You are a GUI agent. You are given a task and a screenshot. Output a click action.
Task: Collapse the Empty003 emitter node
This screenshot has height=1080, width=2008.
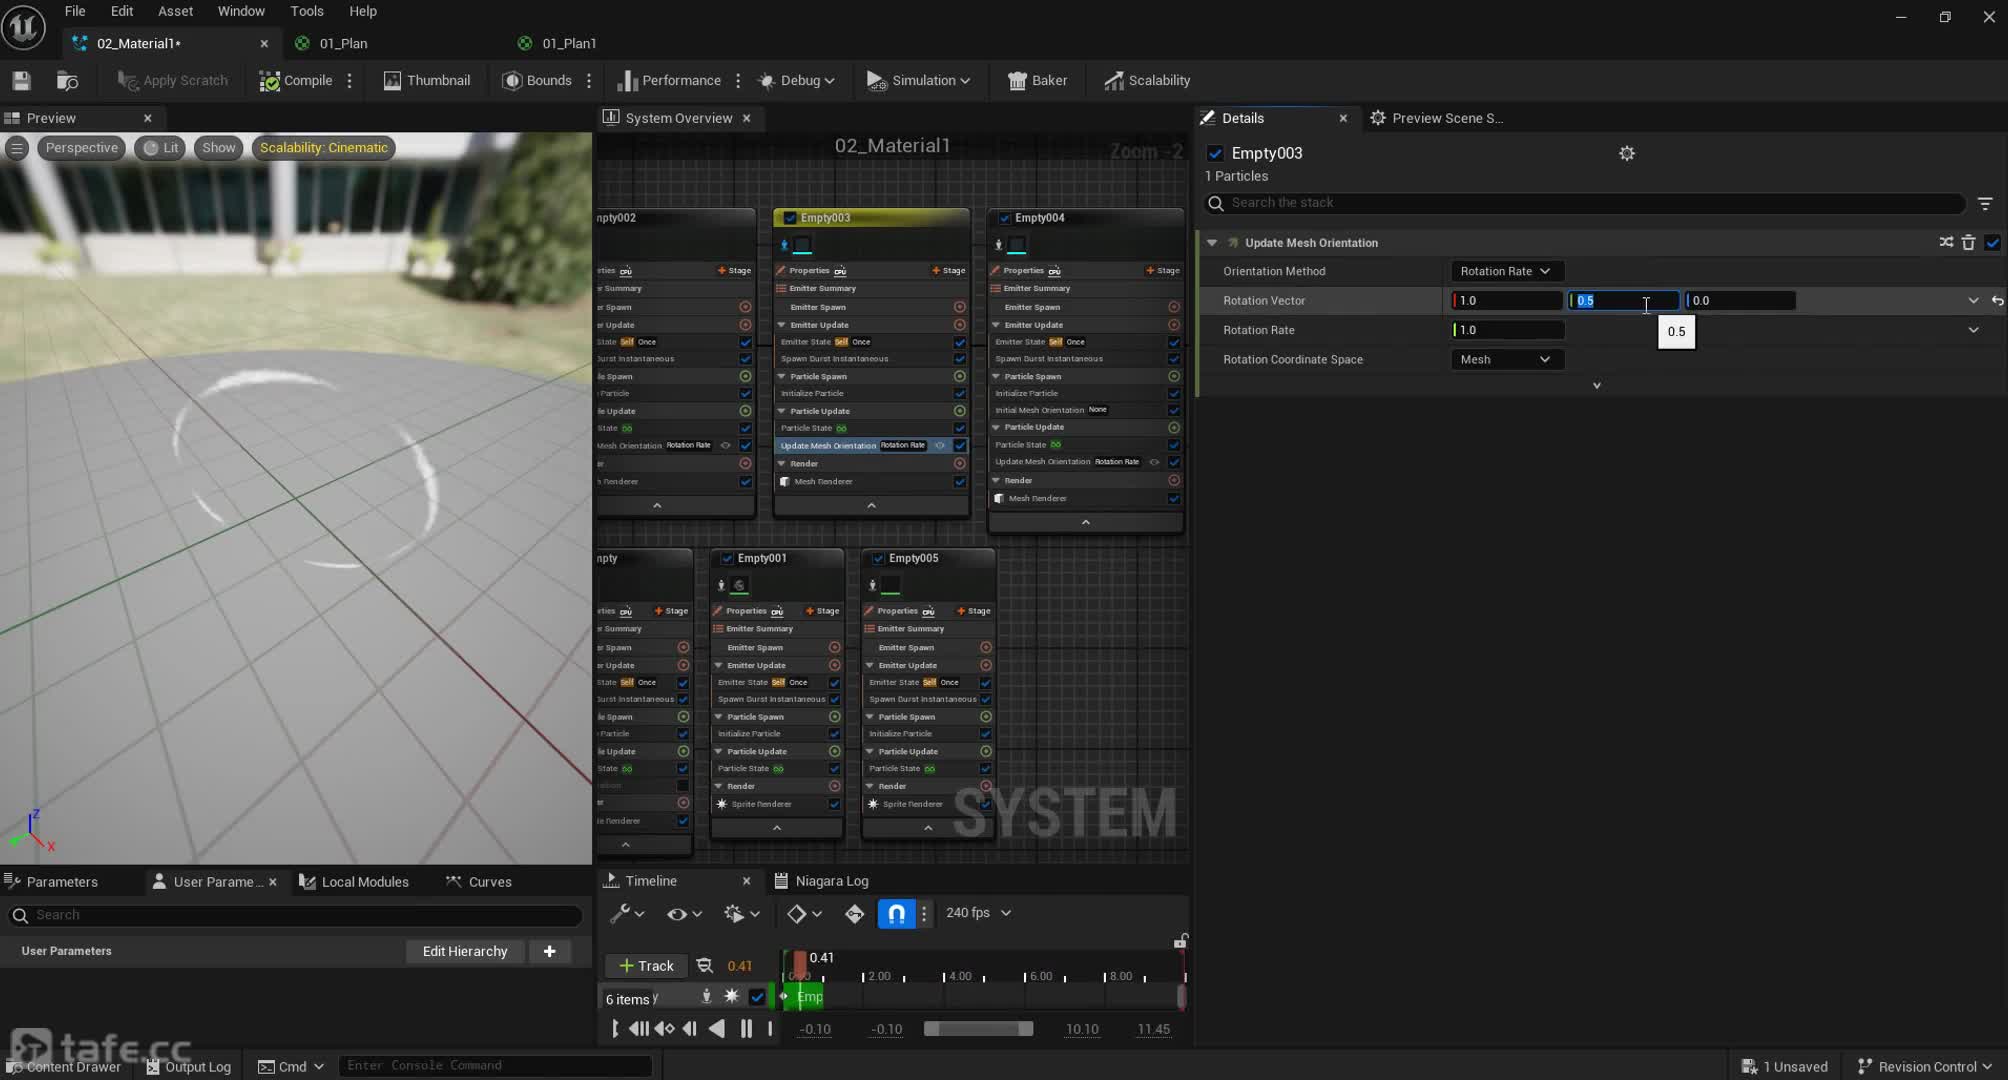[x=871, y=506]
